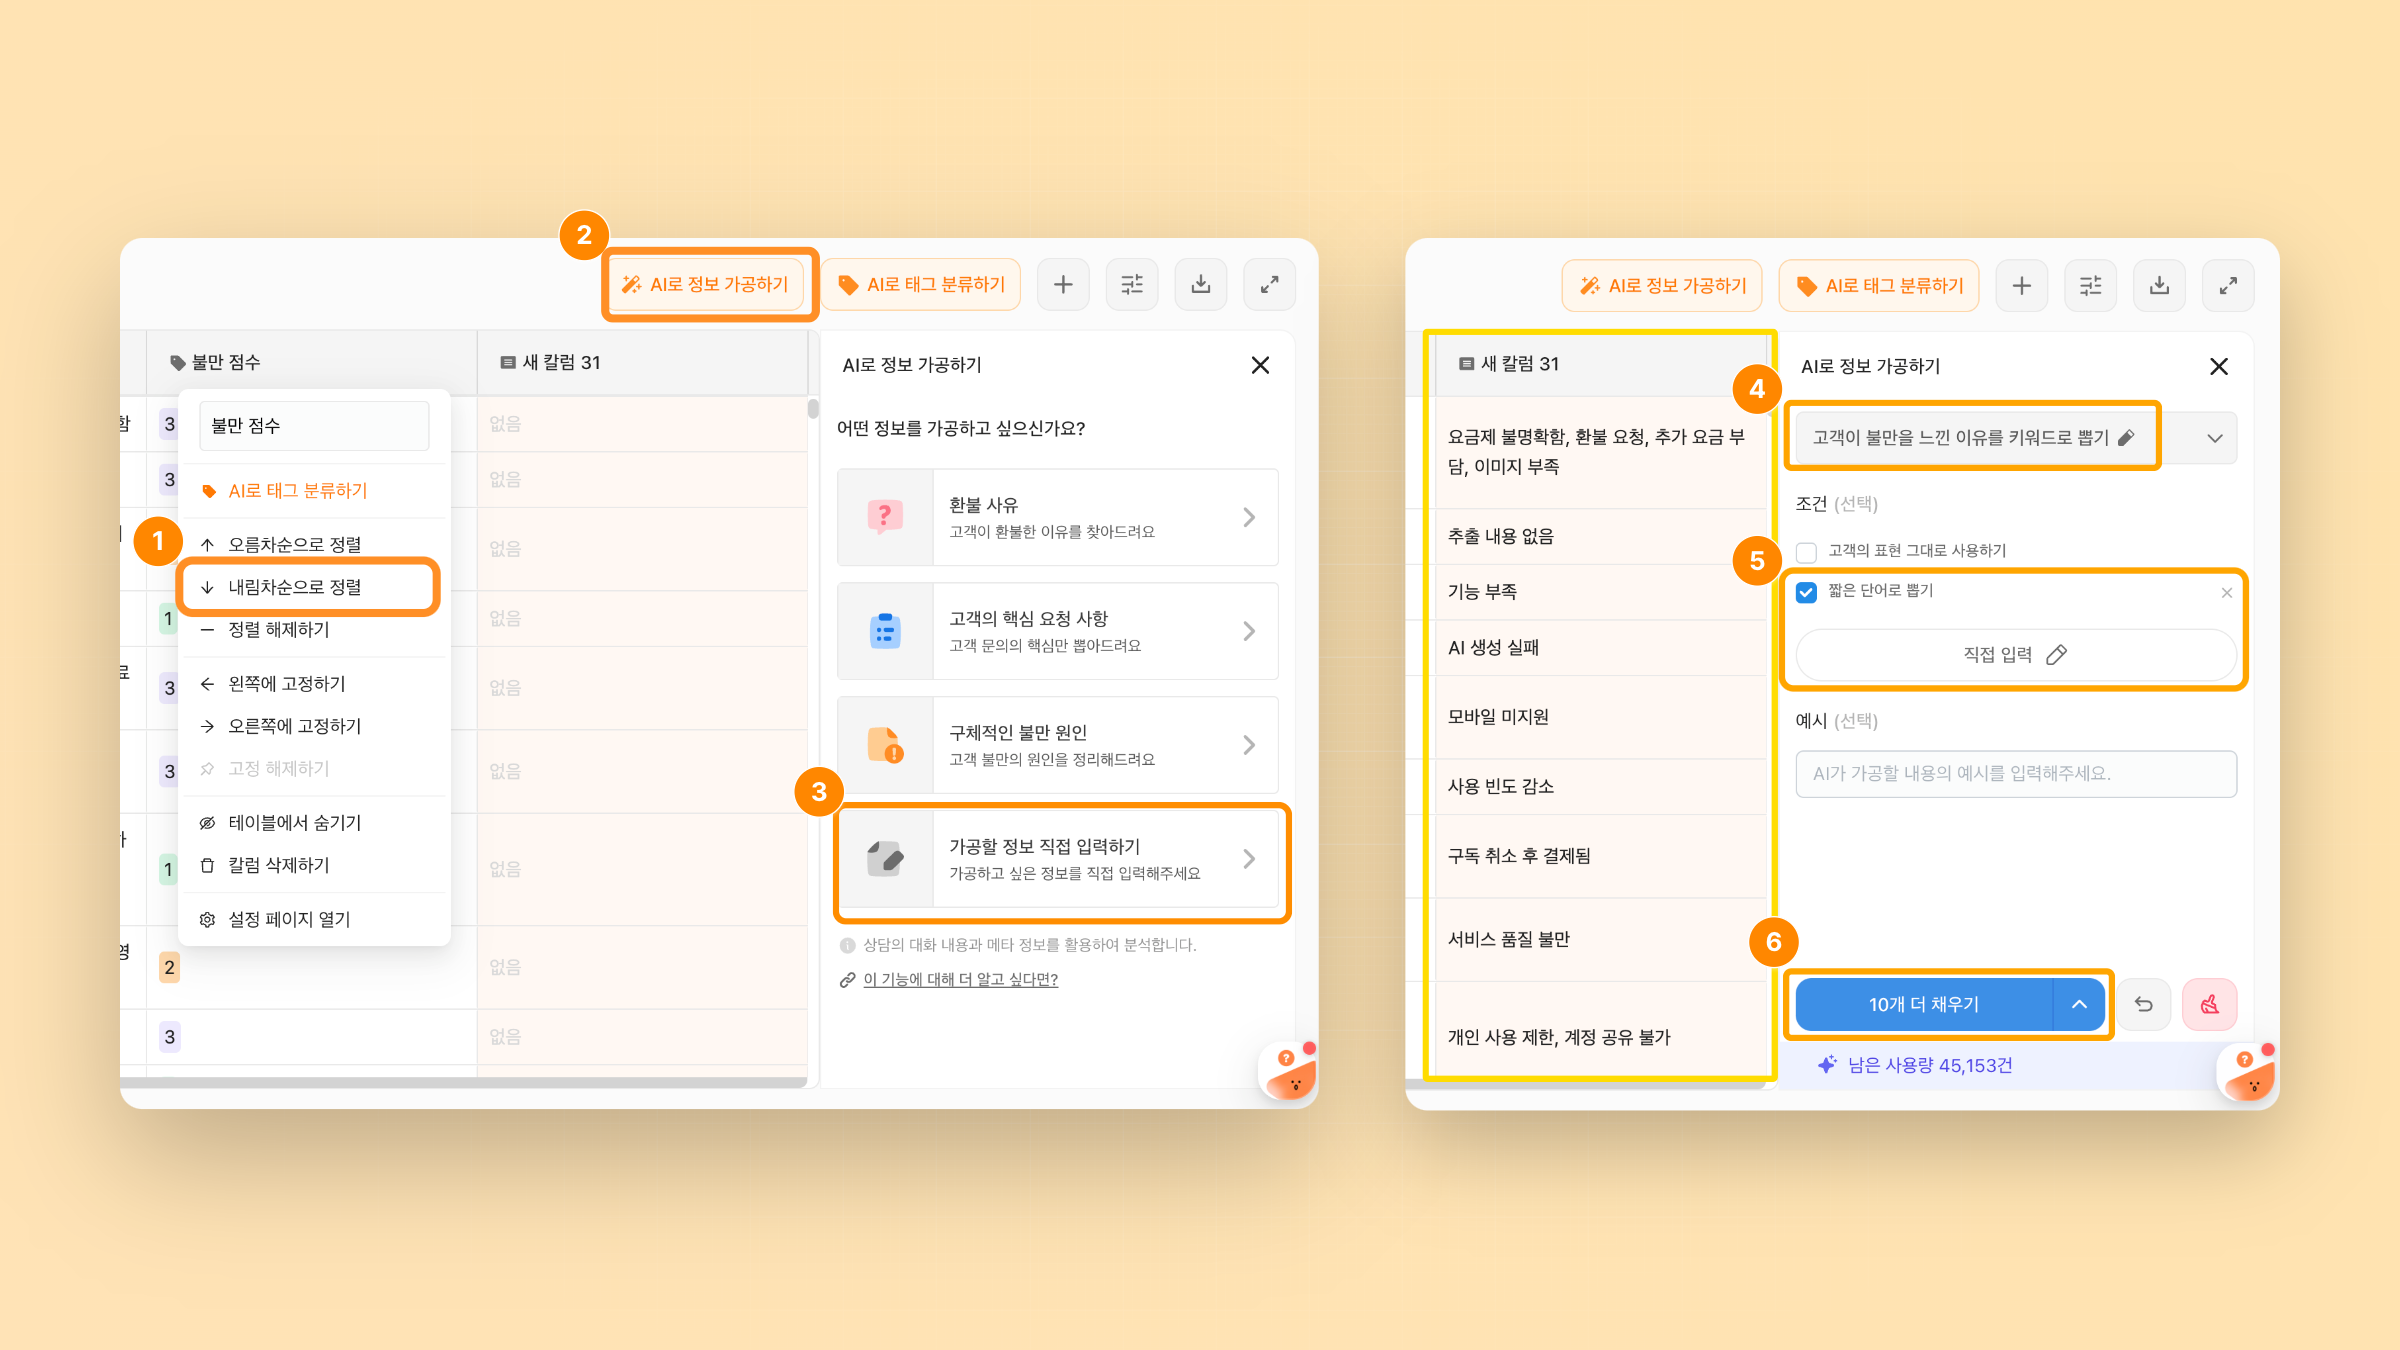This screenshot has width=2400, height=1350.
Task: Click the expand fullscreen icon in left toolbar
Action: pos(1269,285)
